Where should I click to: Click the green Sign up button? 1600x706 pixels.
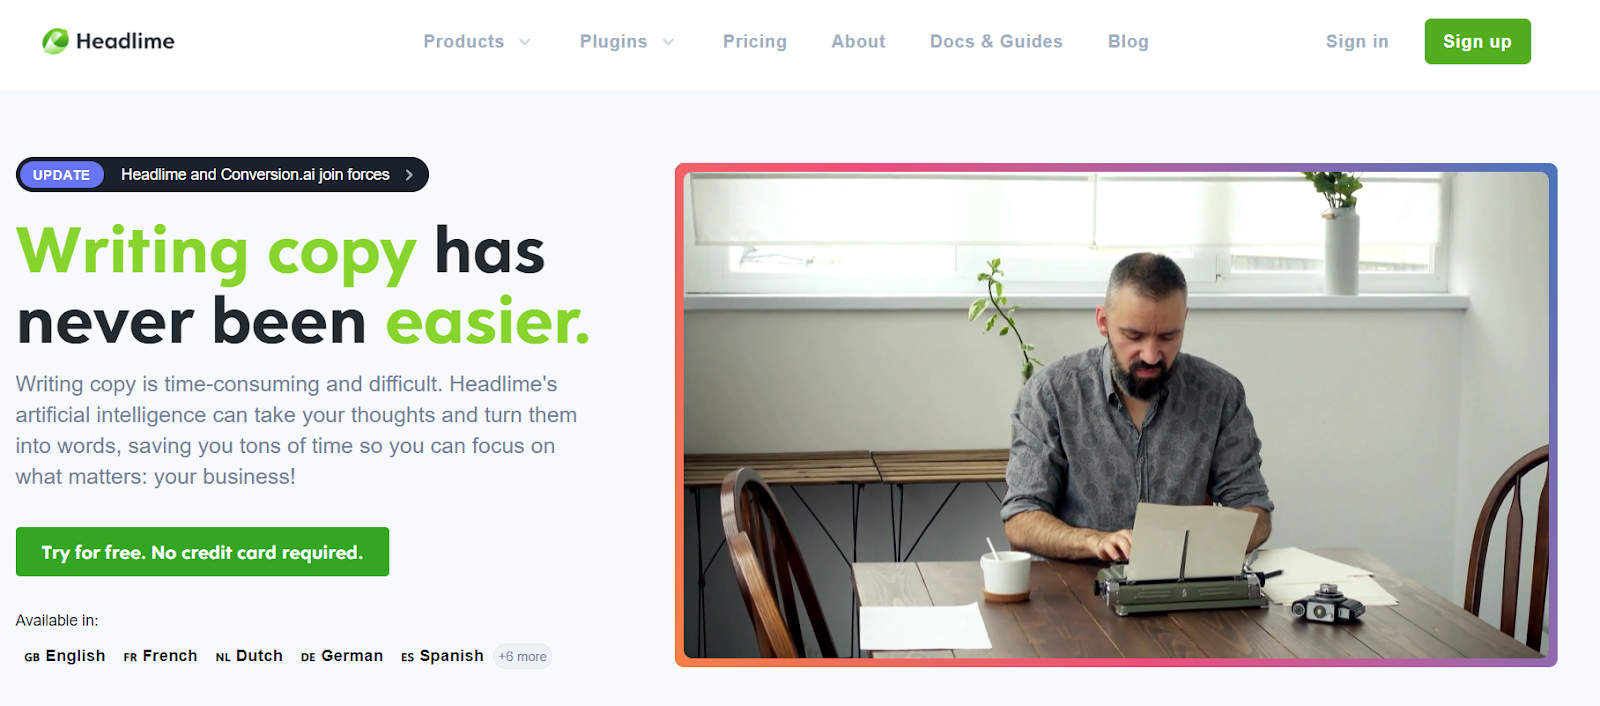pos(1477,41)
